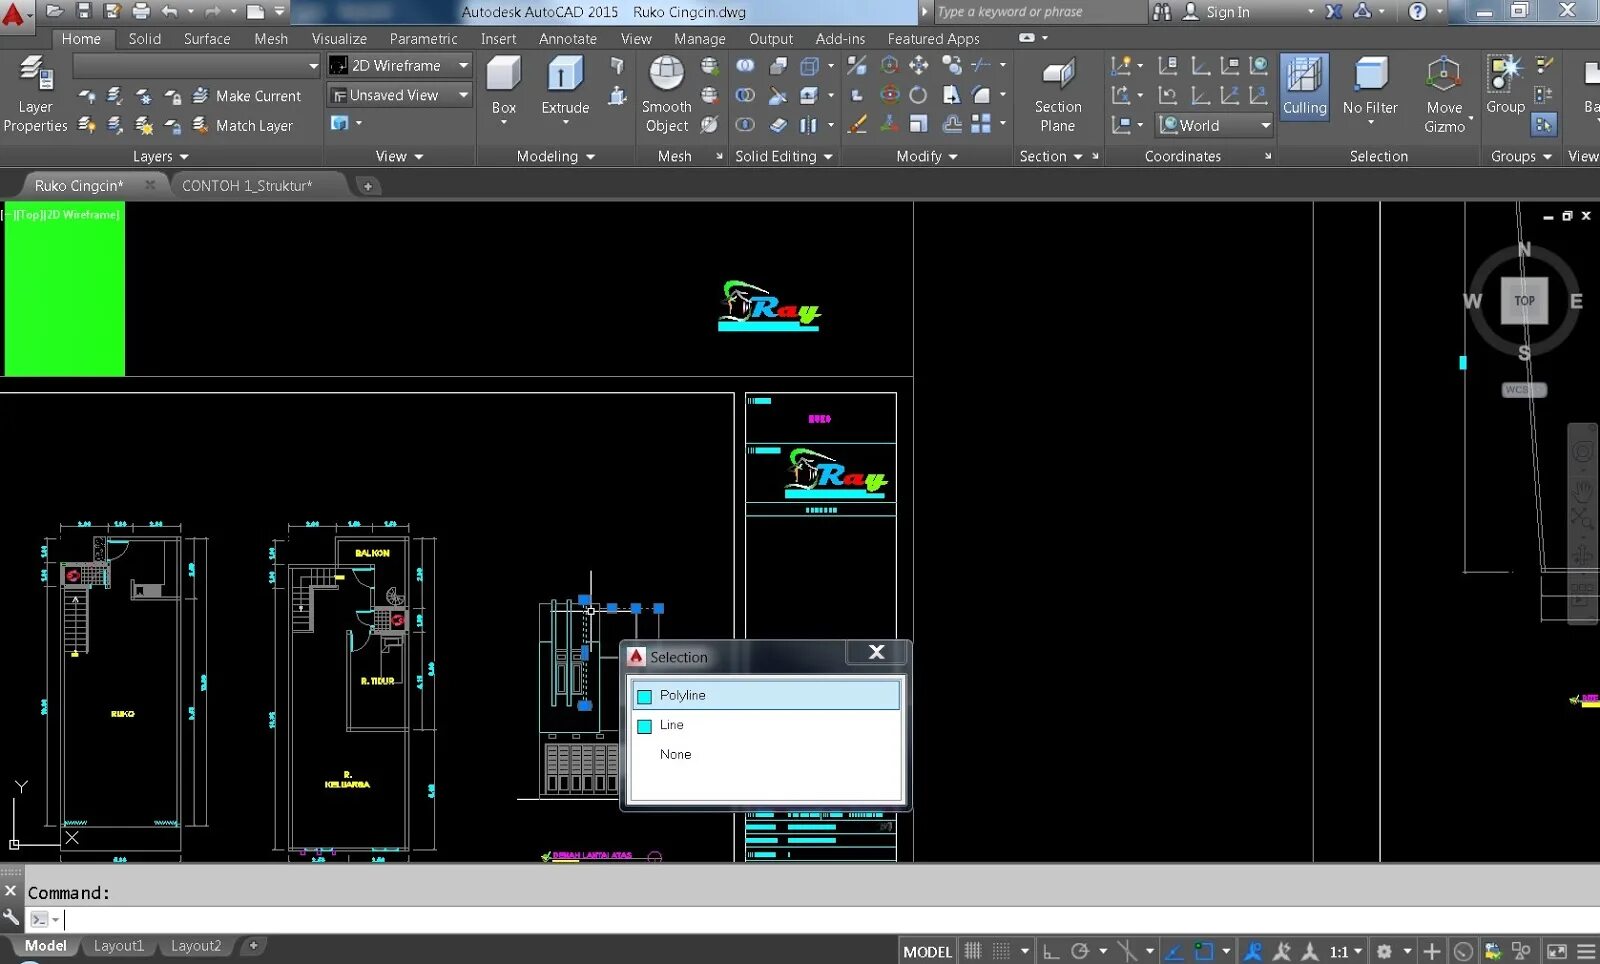Open the status bar Customization menu
1600x964 pixels.
pos(1586,951)
